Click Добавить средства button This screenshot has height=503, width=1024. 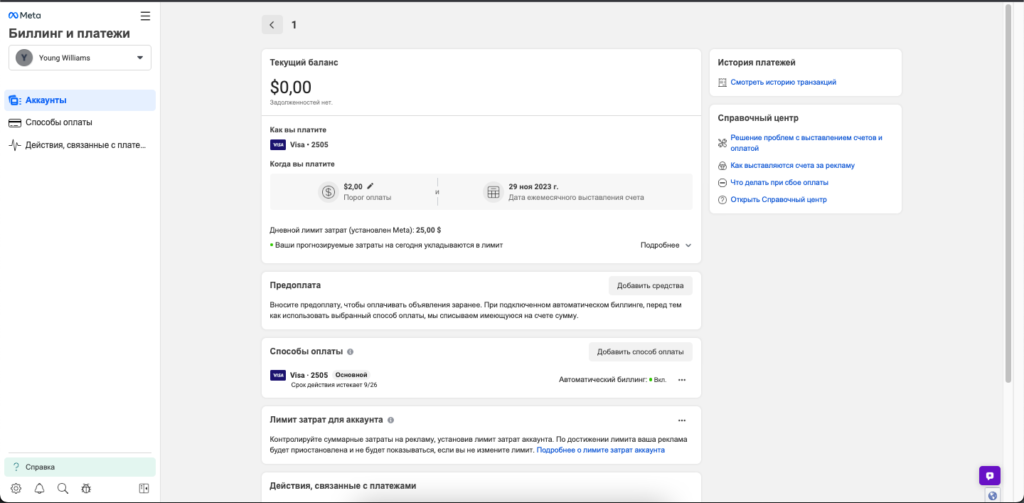coord(650,285)
